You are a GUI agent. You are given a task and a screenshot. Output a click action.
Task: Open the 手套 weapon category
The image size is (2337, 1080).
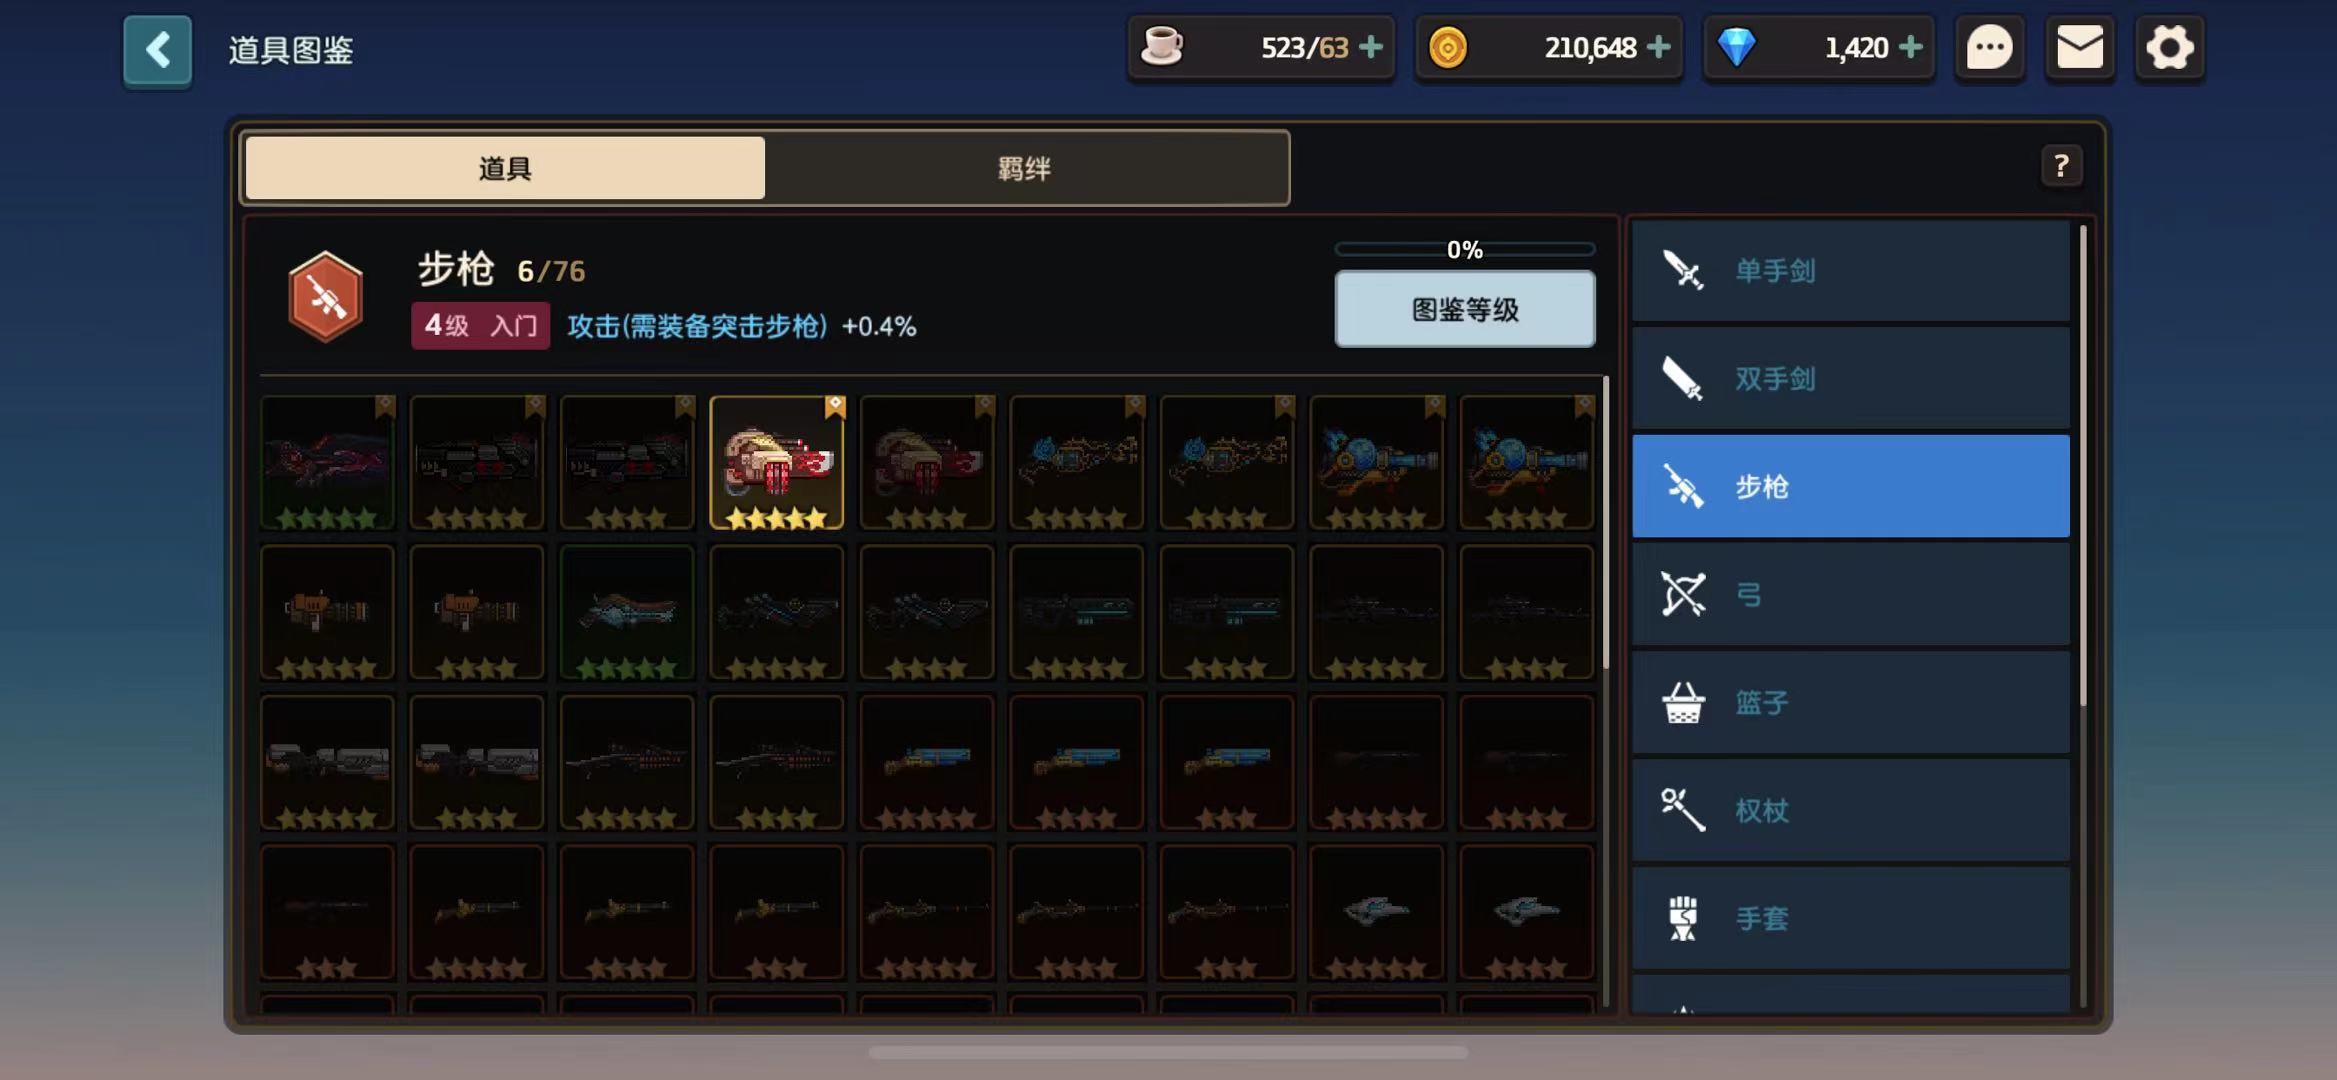tap(1850, 919)
